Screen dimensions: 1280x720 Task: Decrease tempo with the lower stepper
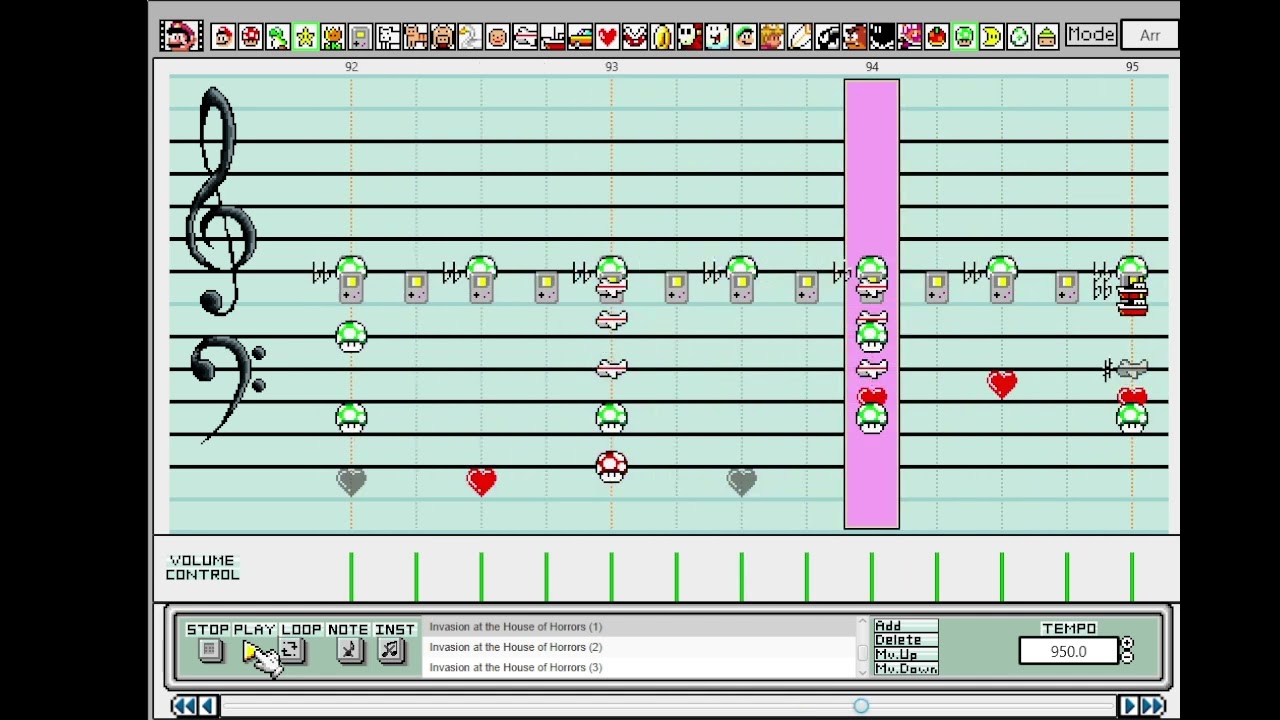pyautogui.click(x=1127, y=658)
